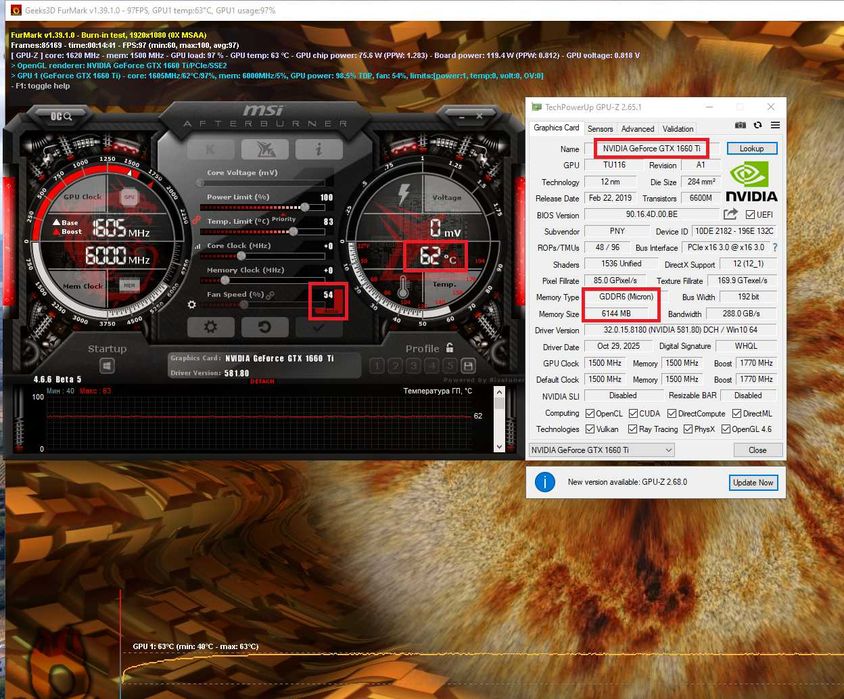The width and height of the screenshot is (844, 699).
Task: Click the Memory Clock slider handle
Action: coord(225,280)
